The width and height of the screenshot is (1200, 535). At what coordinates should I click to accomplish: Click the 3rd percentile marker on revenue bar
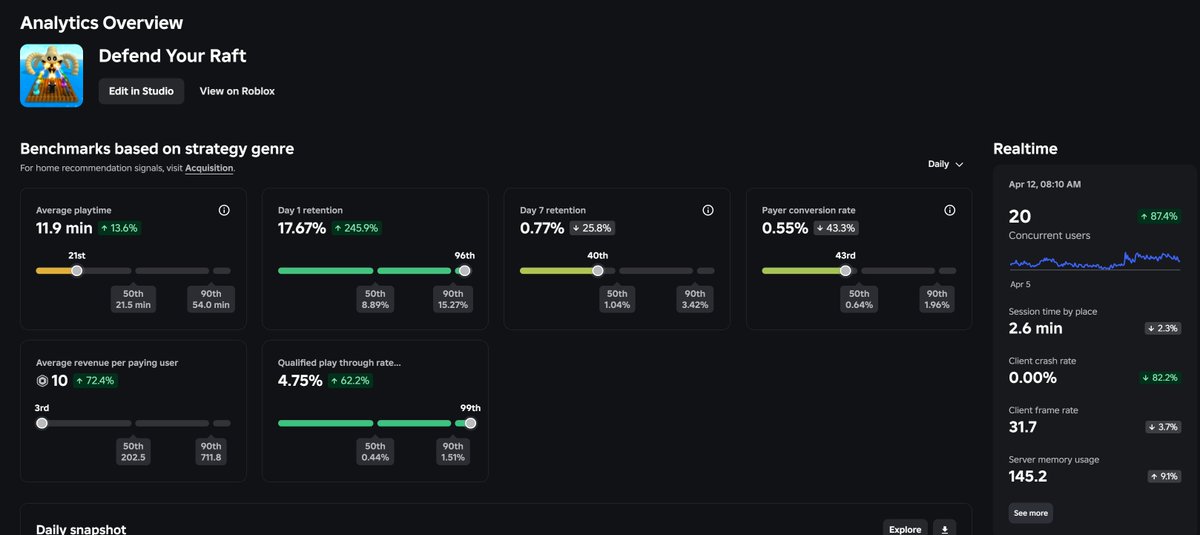pyautogui.click(x=42, y=423)
